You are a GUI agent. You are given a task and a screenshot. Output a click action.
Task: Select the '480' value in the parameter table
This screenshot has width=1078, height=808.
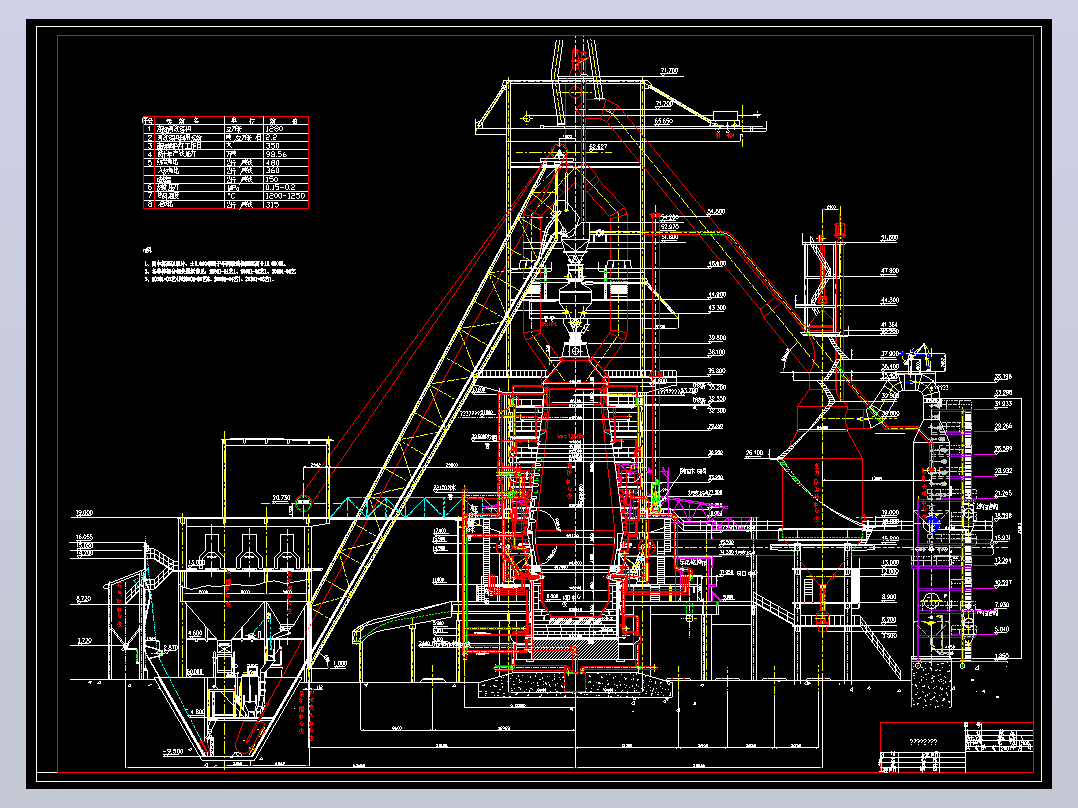(272, 163)
